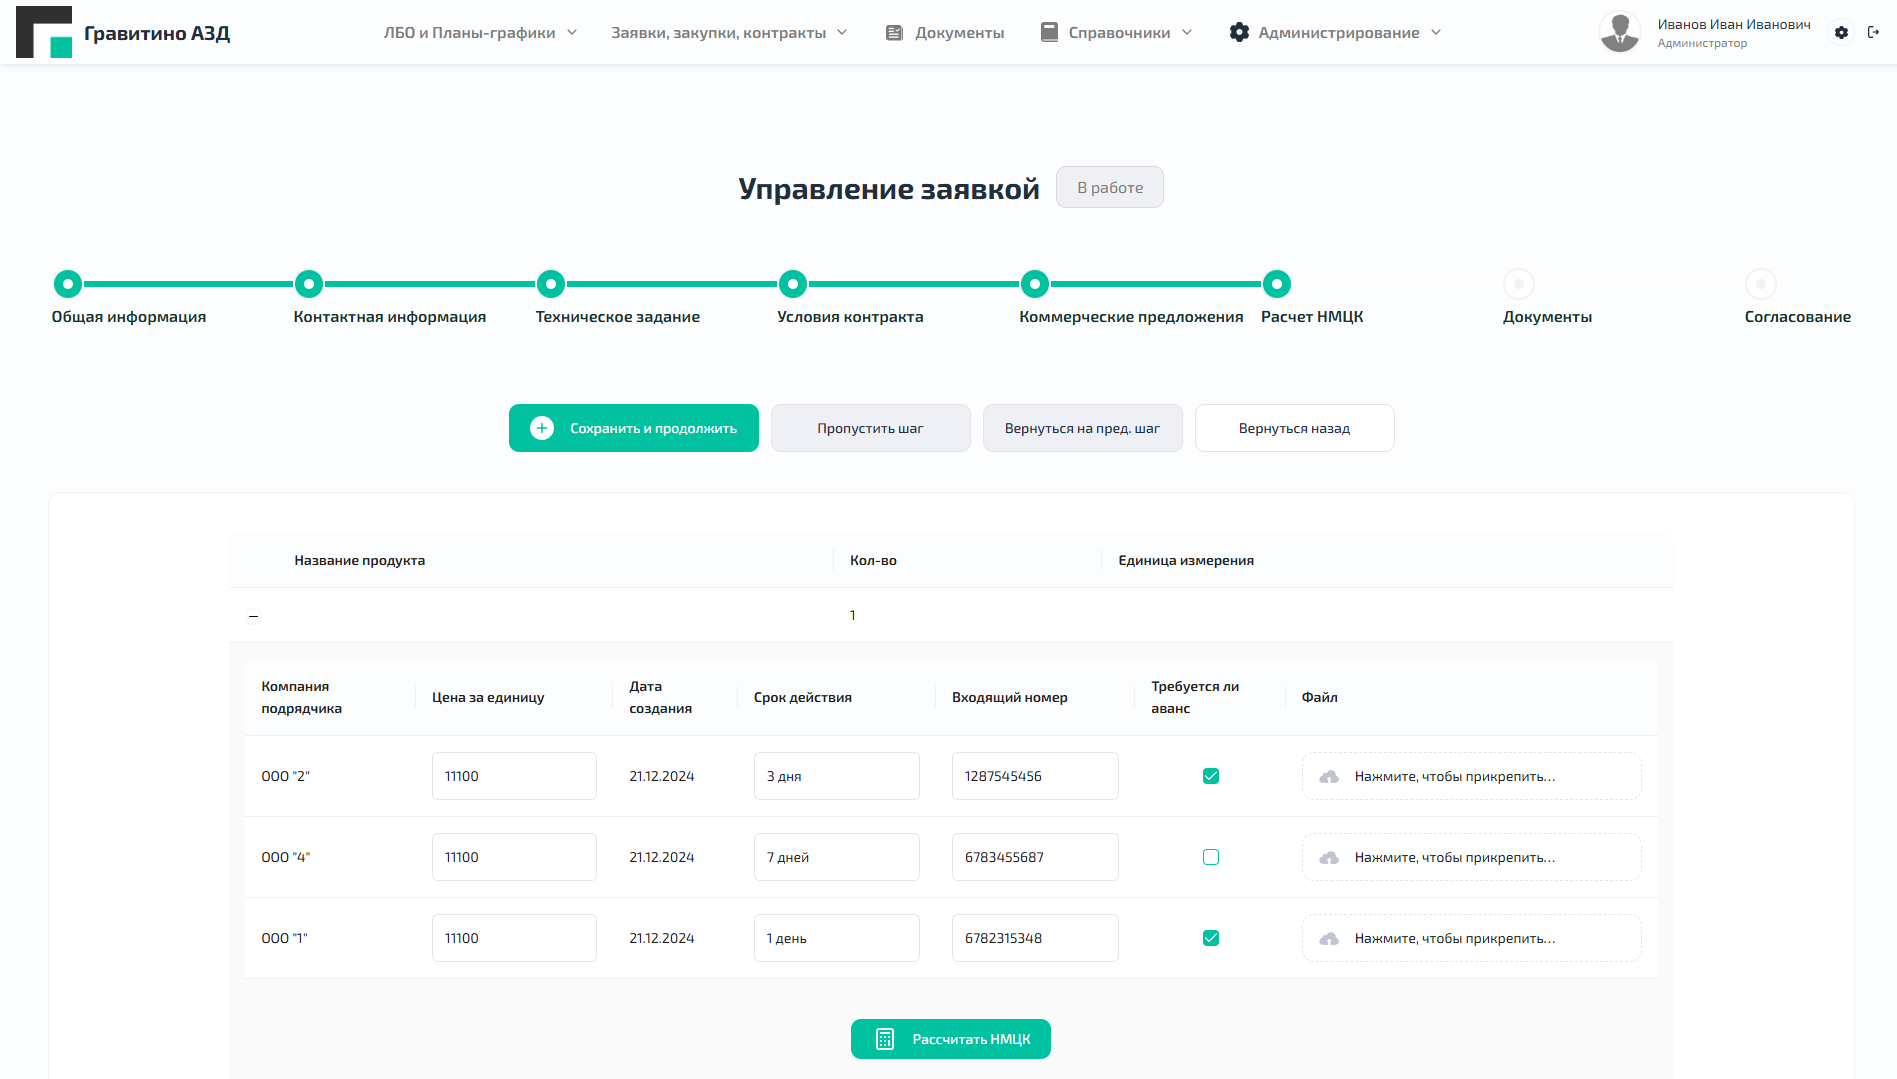This screenshot has height=1079, width=1897.
Task: Collapse the product row using the minus control
Action: coord(252,615)
